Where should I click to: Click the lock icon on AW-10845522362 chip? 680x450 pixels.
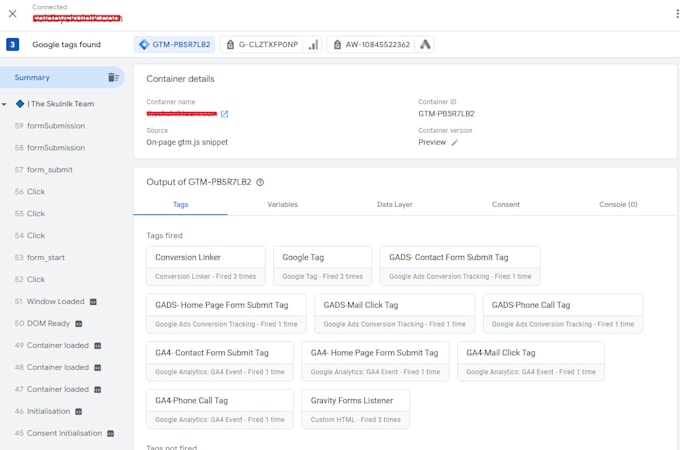(x=337, y=44)
